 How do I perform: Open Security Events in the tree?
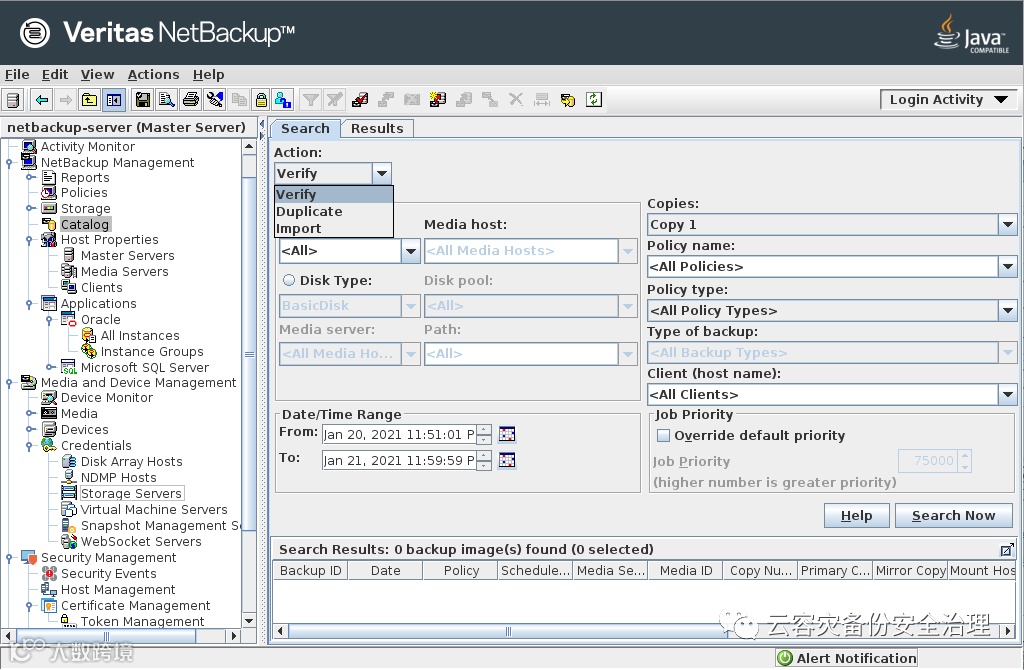(x=108, y=573)
